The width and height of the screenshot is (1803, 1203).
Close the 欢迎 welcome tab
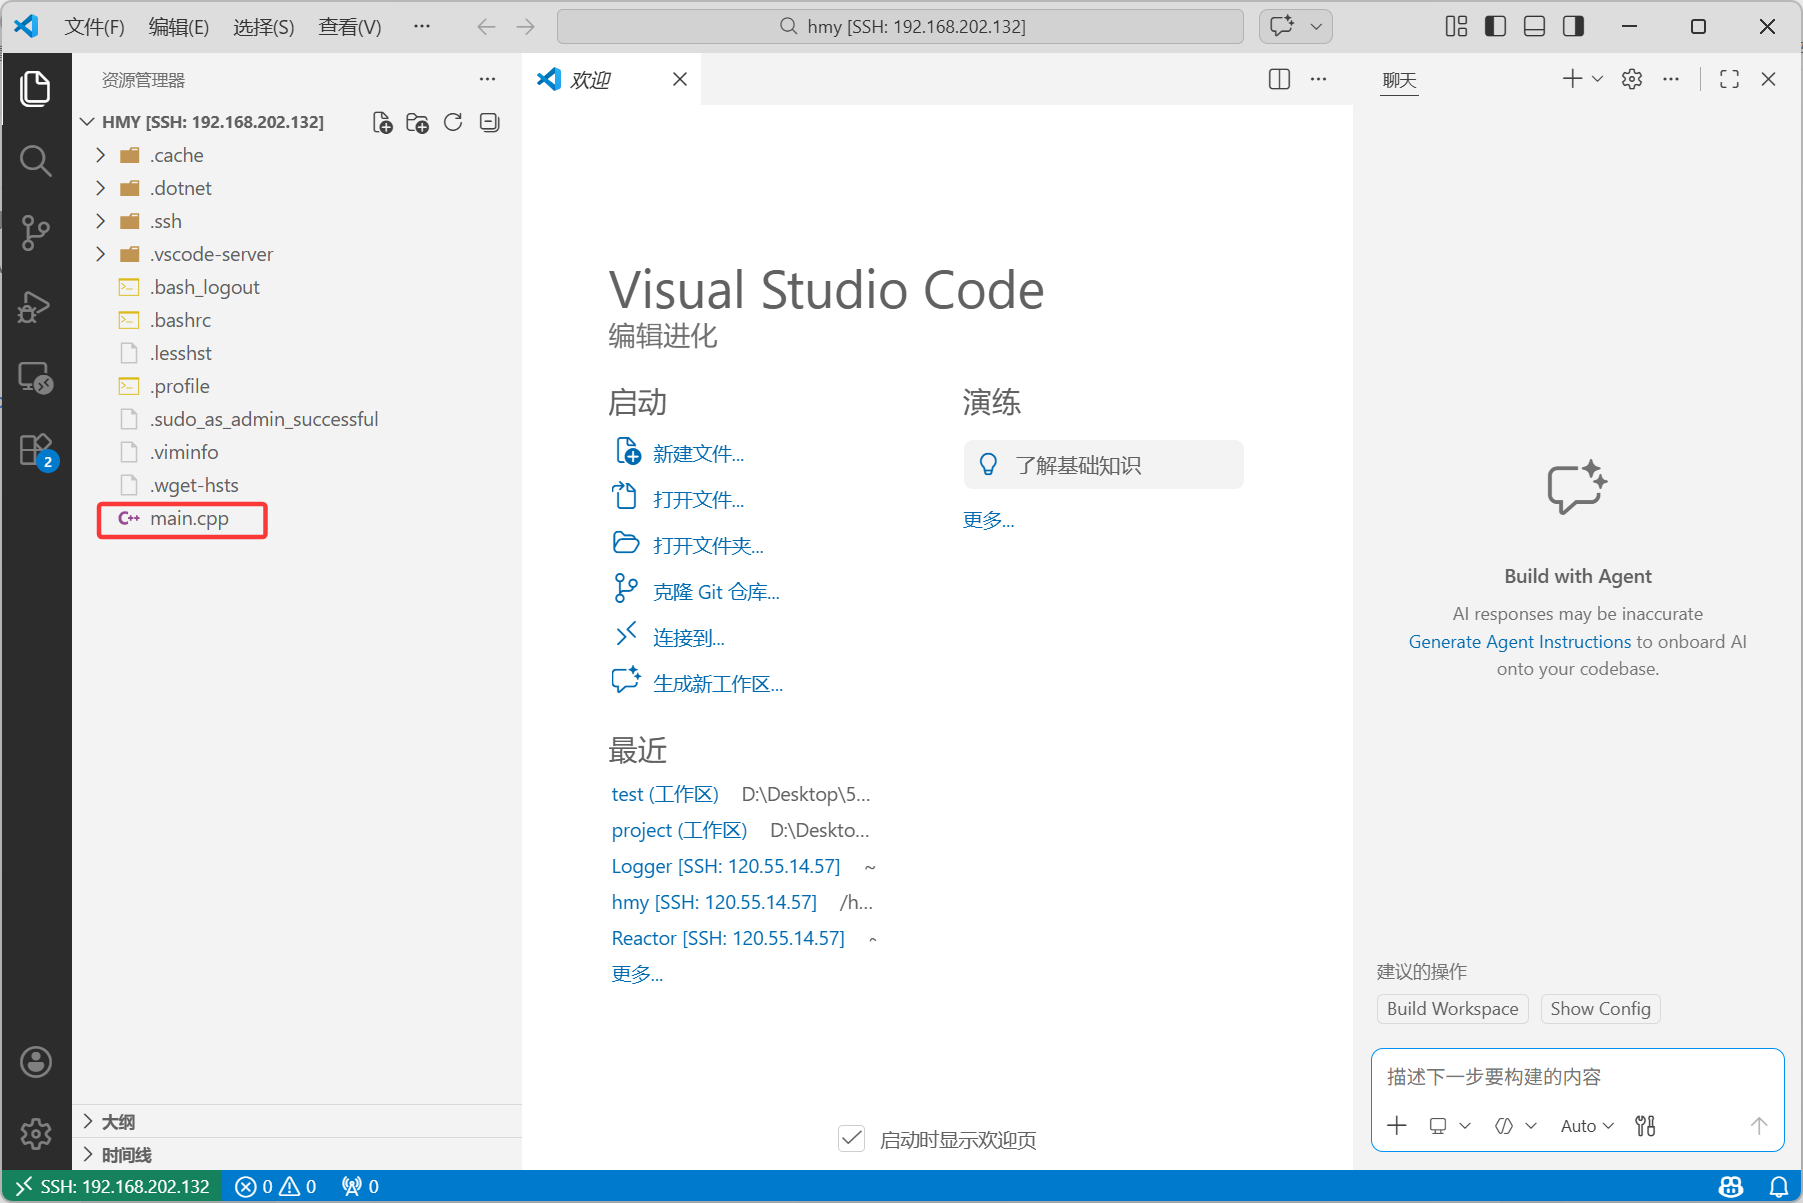point(680,79)
